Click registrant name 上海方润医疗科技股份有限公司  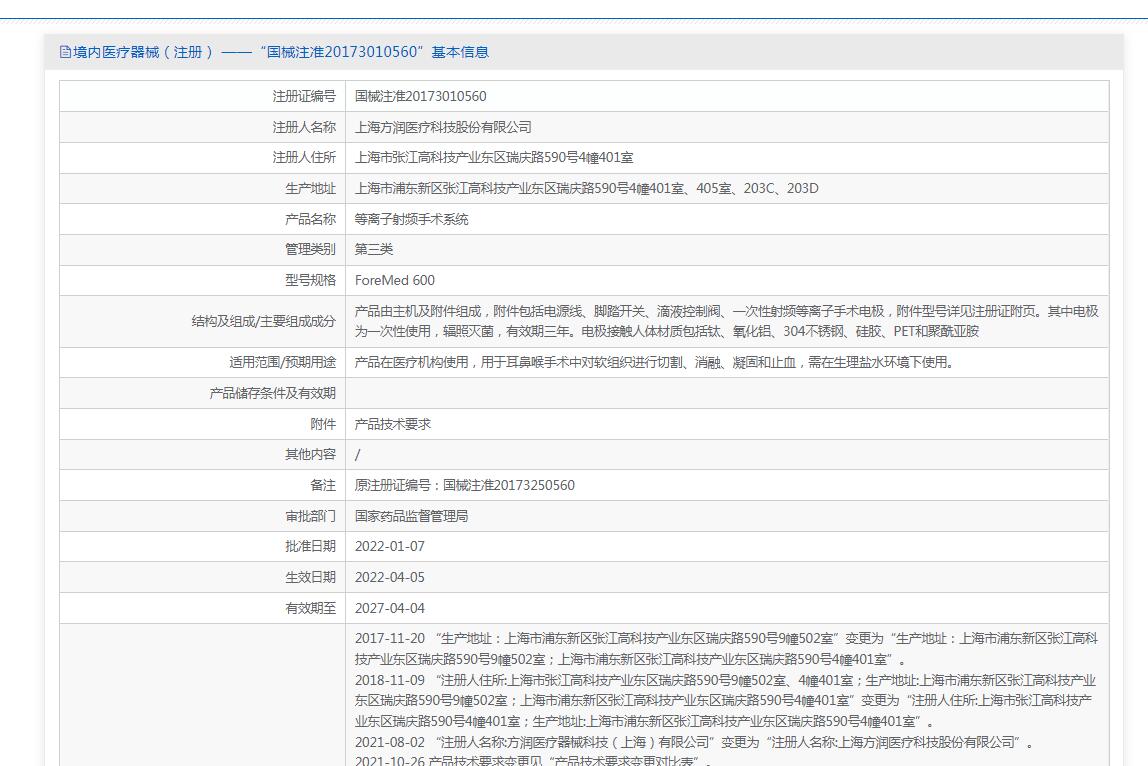[443, 127]
